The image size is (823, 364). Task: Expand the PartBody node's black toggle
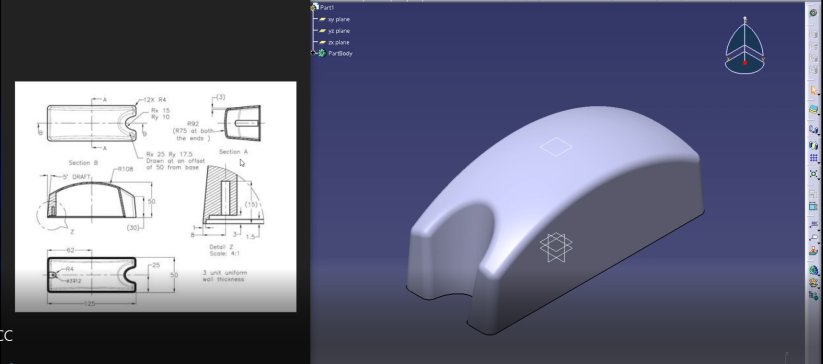(x=313, y=53)
